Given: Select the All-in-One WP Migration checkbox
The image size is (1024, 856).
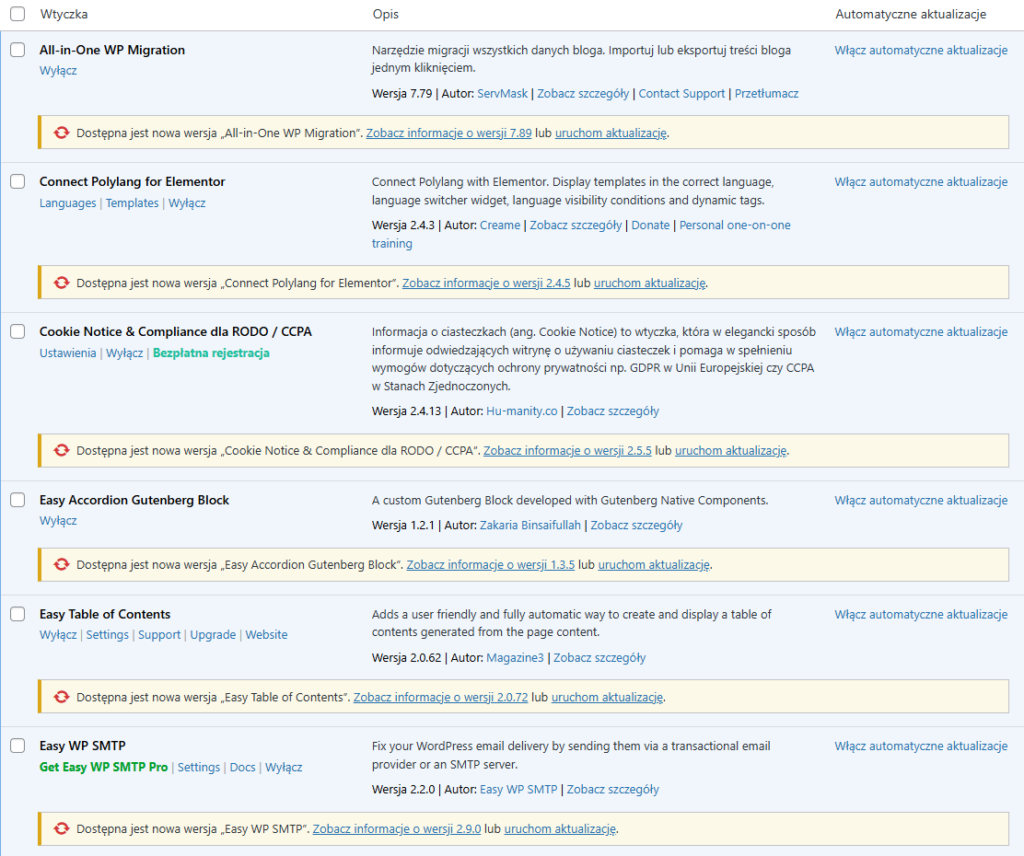Looking at the screenshot, I should (x=18, y=50).
